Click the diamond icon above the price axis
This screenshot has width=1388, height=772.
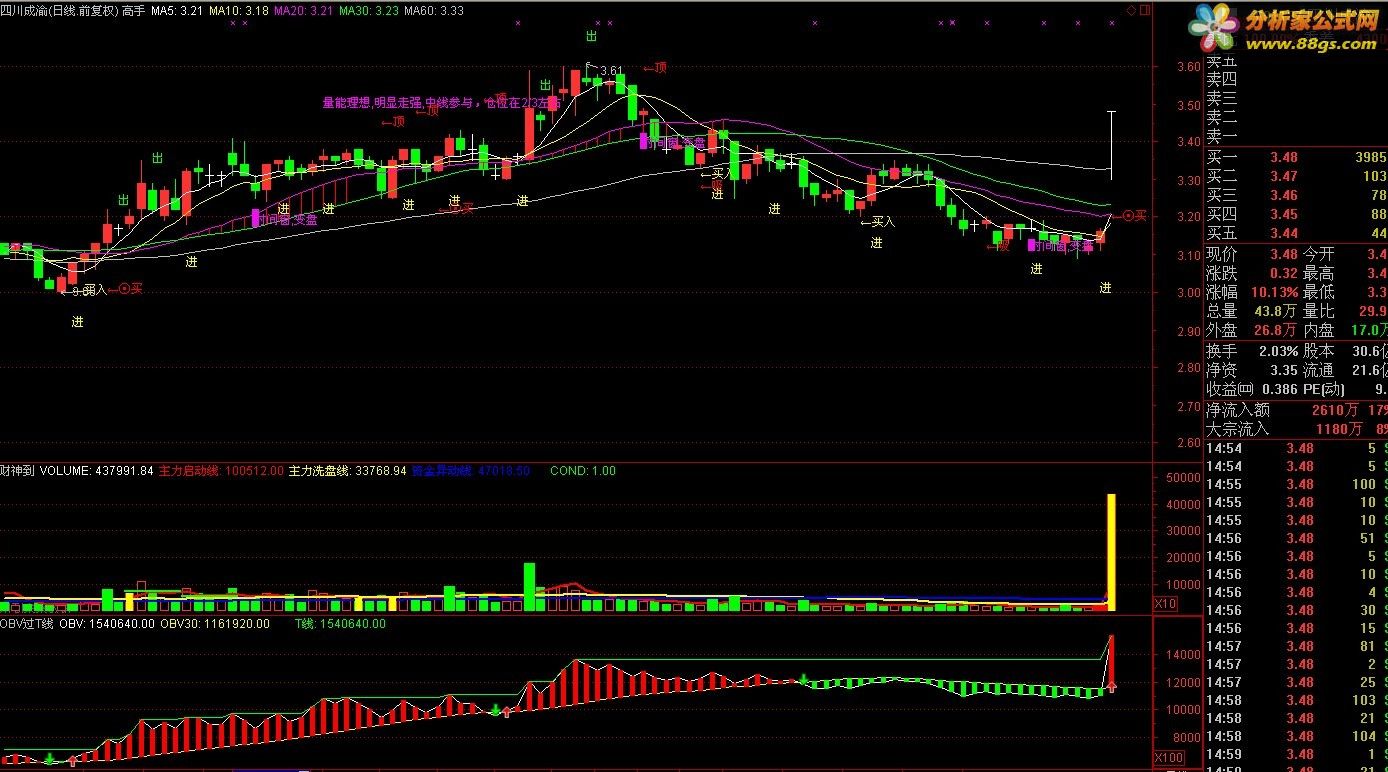coord(1131,11)
